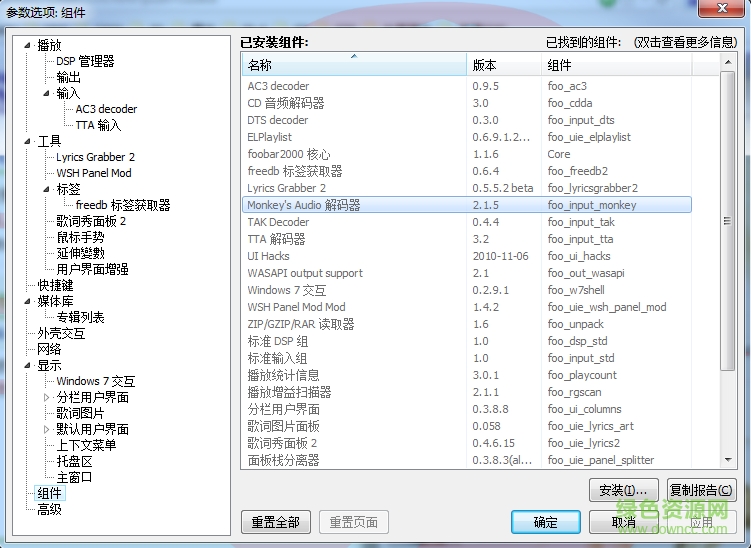Select AC3 decoder row in component list

467,86
